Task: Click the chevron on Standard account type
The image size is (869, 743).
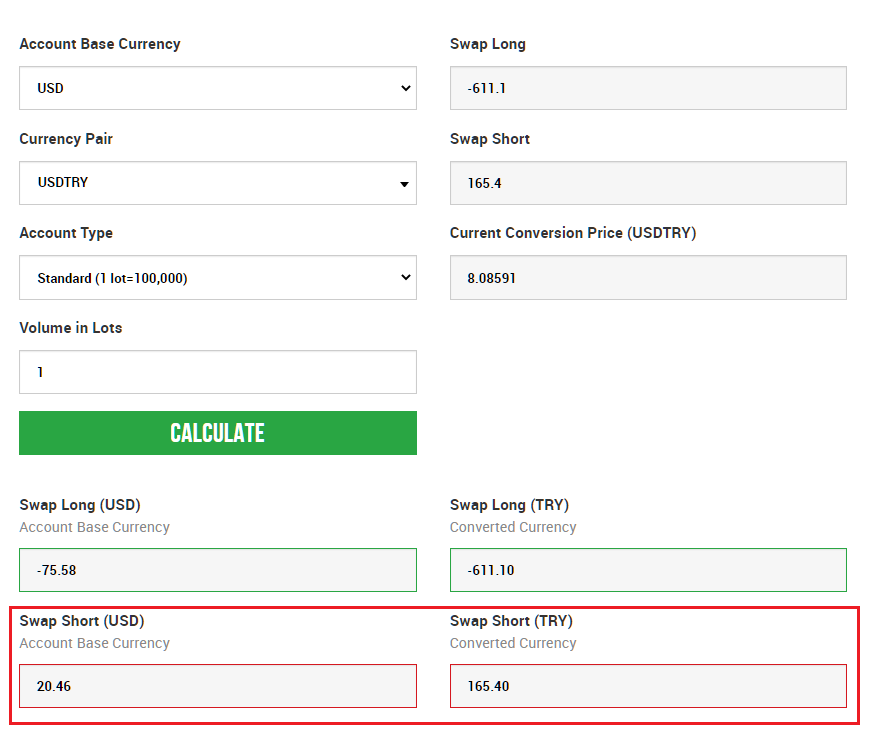Action: [x=406, y=277]
